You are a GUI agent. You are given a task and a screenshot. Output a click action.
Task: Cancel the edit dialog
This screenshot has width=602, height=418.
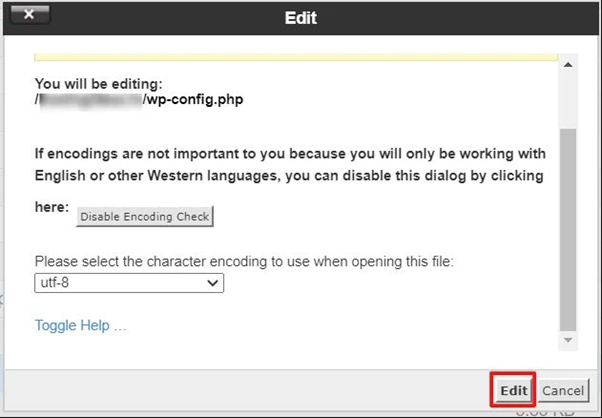point(563,390)
